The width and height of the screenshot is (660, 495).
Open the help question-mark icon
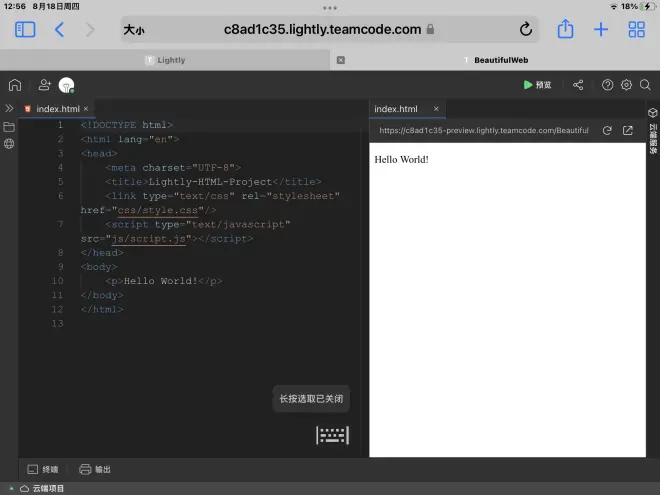pyautogui.click(x=607, y=85)
